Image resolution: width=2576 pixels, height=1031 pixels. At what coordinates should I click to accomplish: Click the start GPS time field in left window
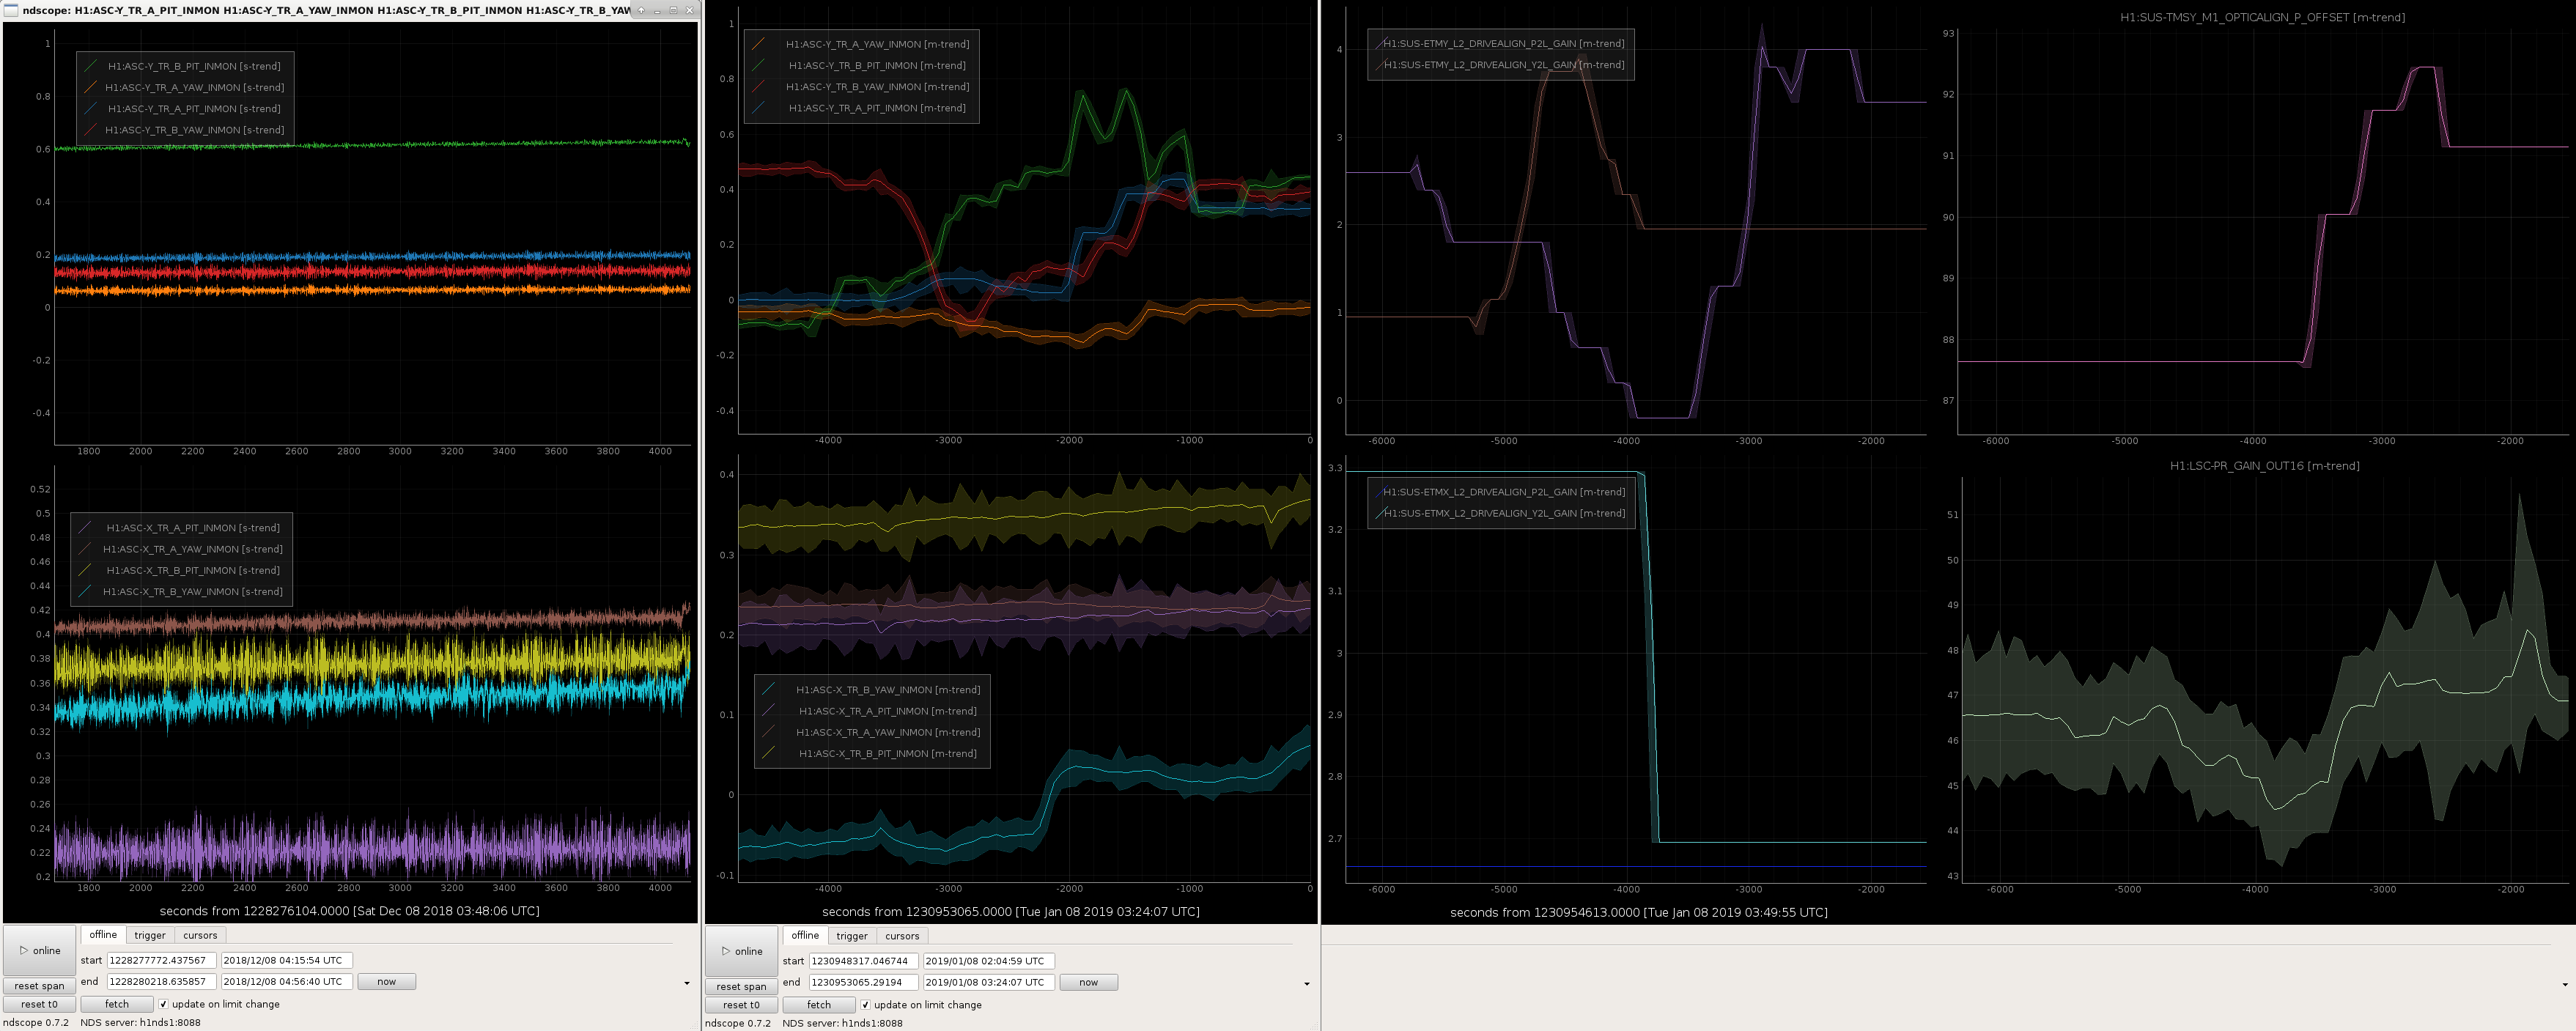coord(162,961)
